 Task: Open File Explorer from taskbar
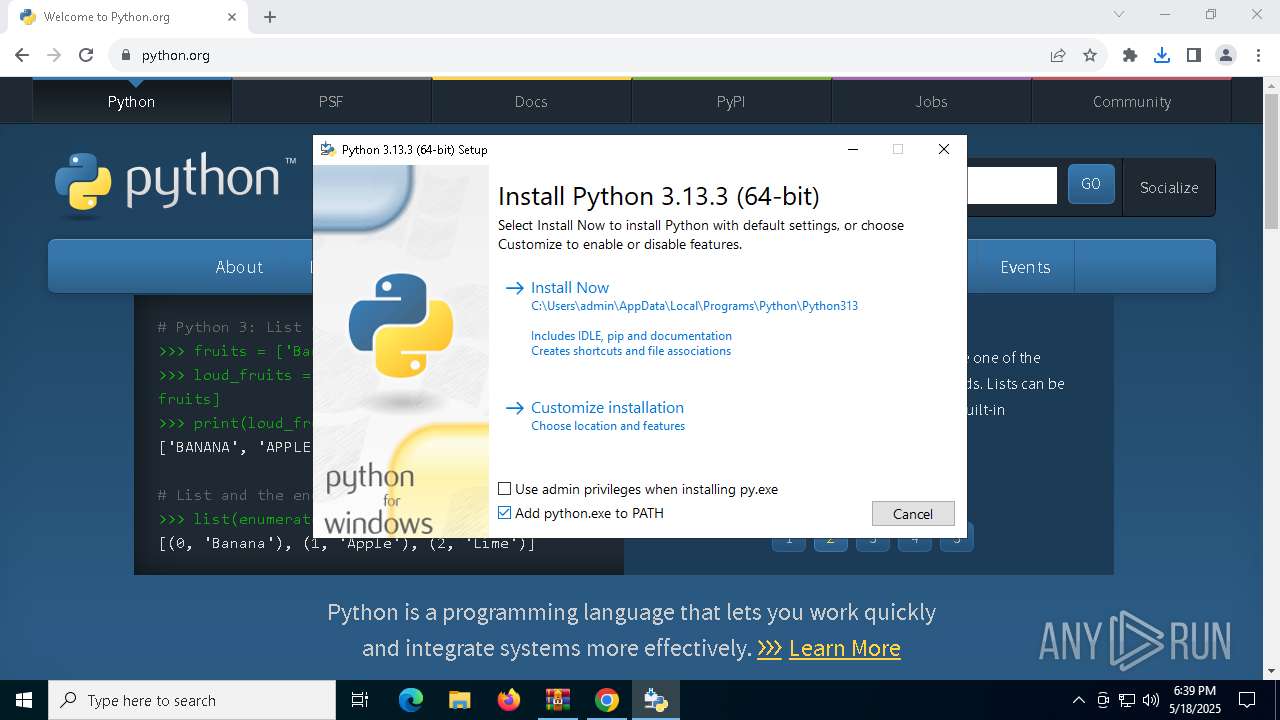coord(459,700)
